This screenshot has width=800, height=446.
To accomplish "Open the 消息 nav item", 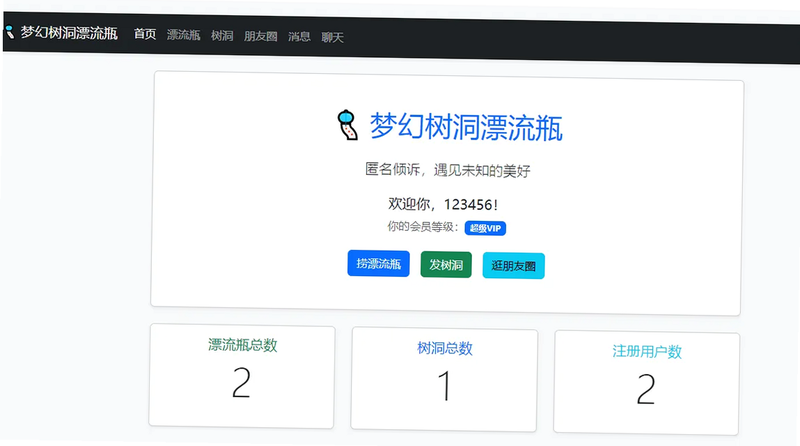I will click(x=299, y=37).
